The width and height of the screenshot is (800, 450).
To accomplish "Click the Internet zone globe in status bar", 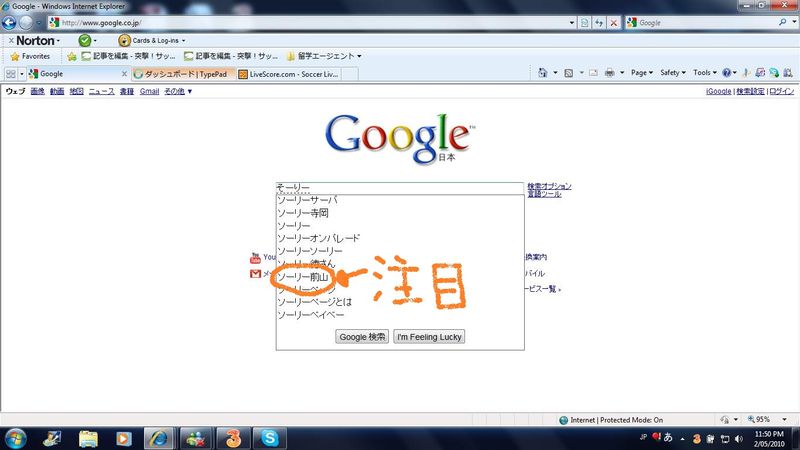I will coord(563,420).
